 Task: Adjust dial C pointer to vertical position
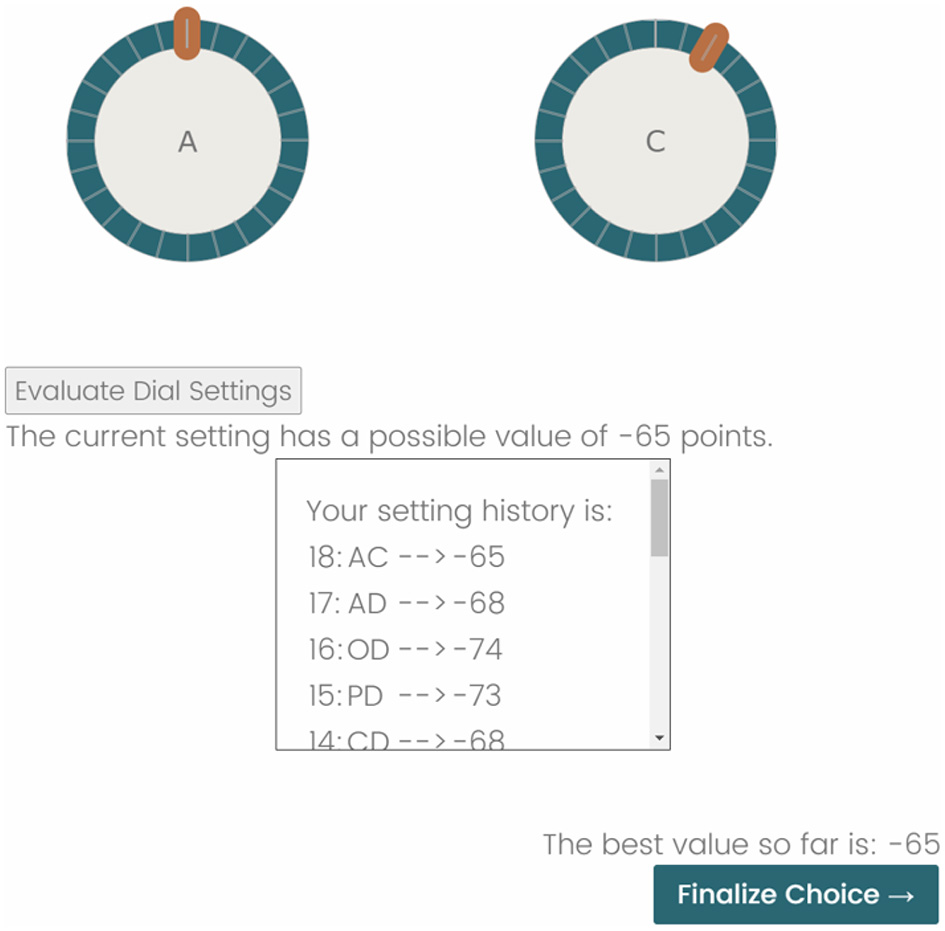pos(655,35)
